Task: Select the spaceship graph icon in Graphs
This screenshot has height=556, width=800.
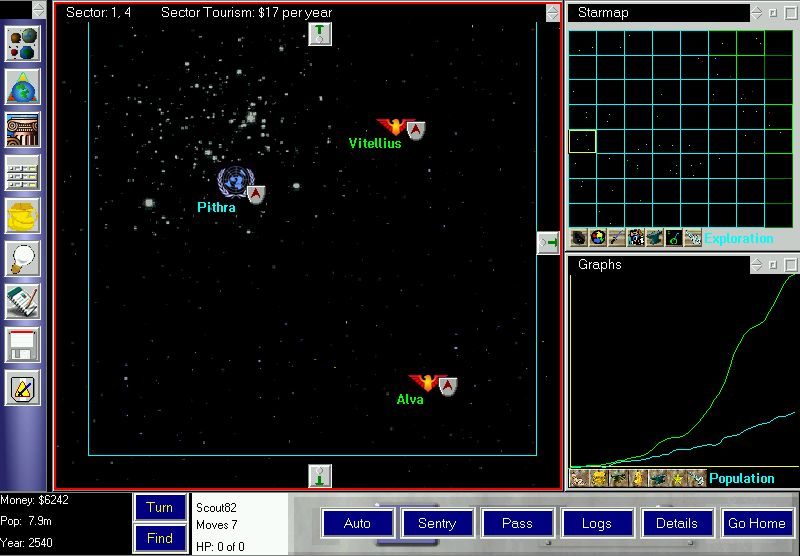Action: (x=696, y=478)
